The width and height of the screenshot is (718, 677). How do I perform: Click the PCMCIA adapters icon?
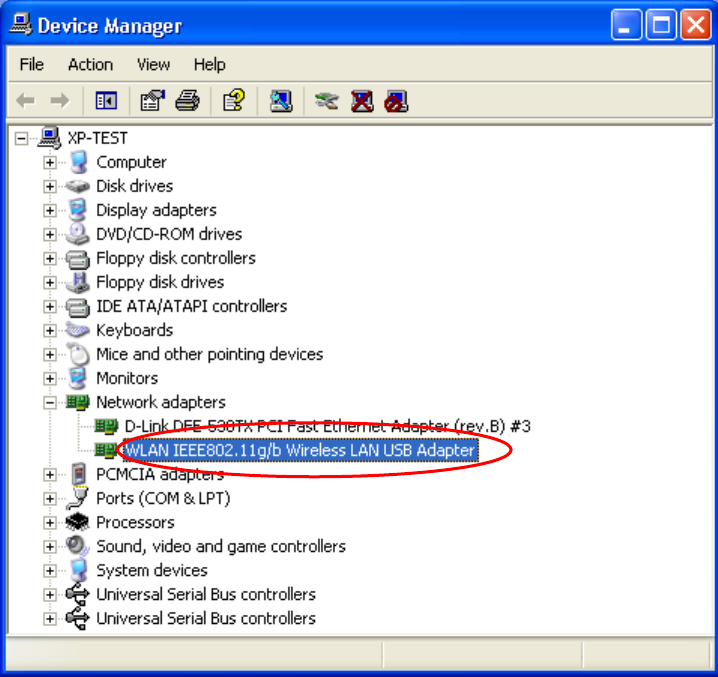click(x=79, y=474)
